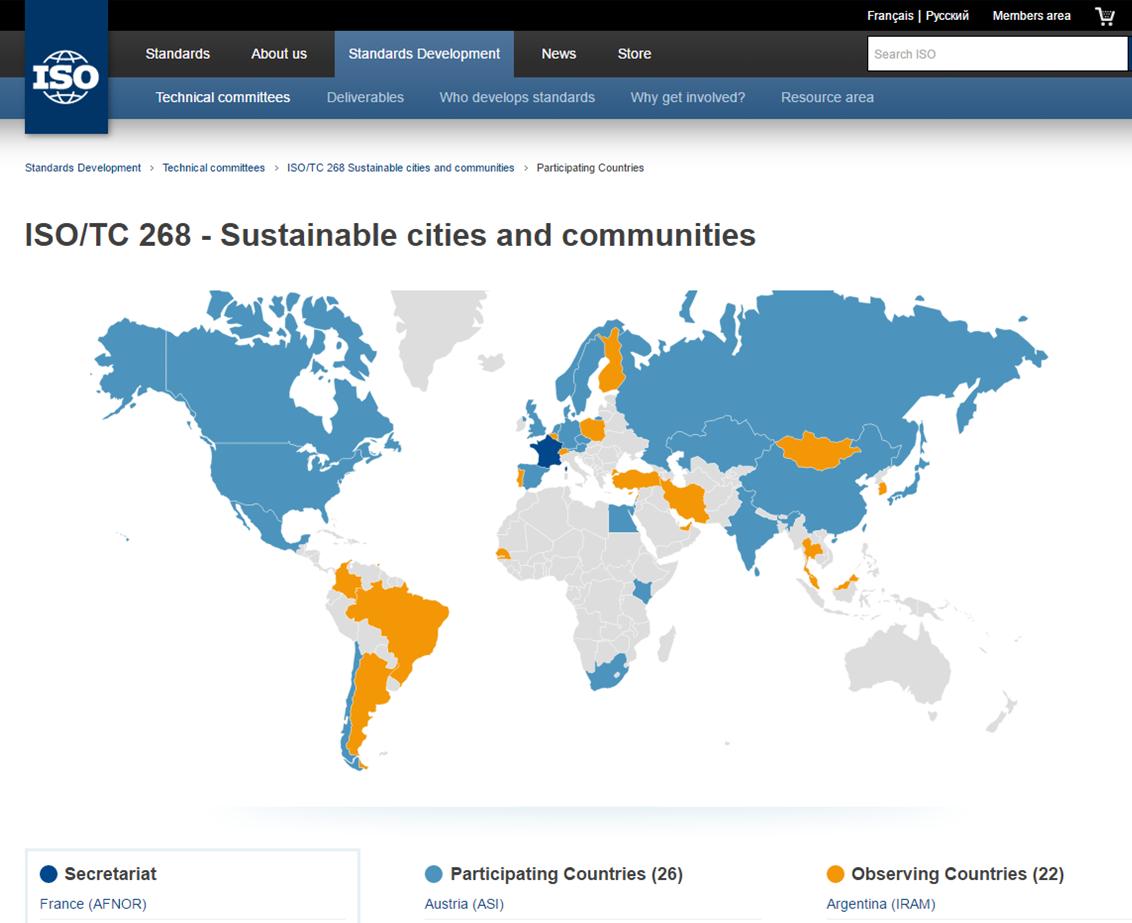Go to the News section
Screen dimensions: 1132x923
(x=558, y=54)
